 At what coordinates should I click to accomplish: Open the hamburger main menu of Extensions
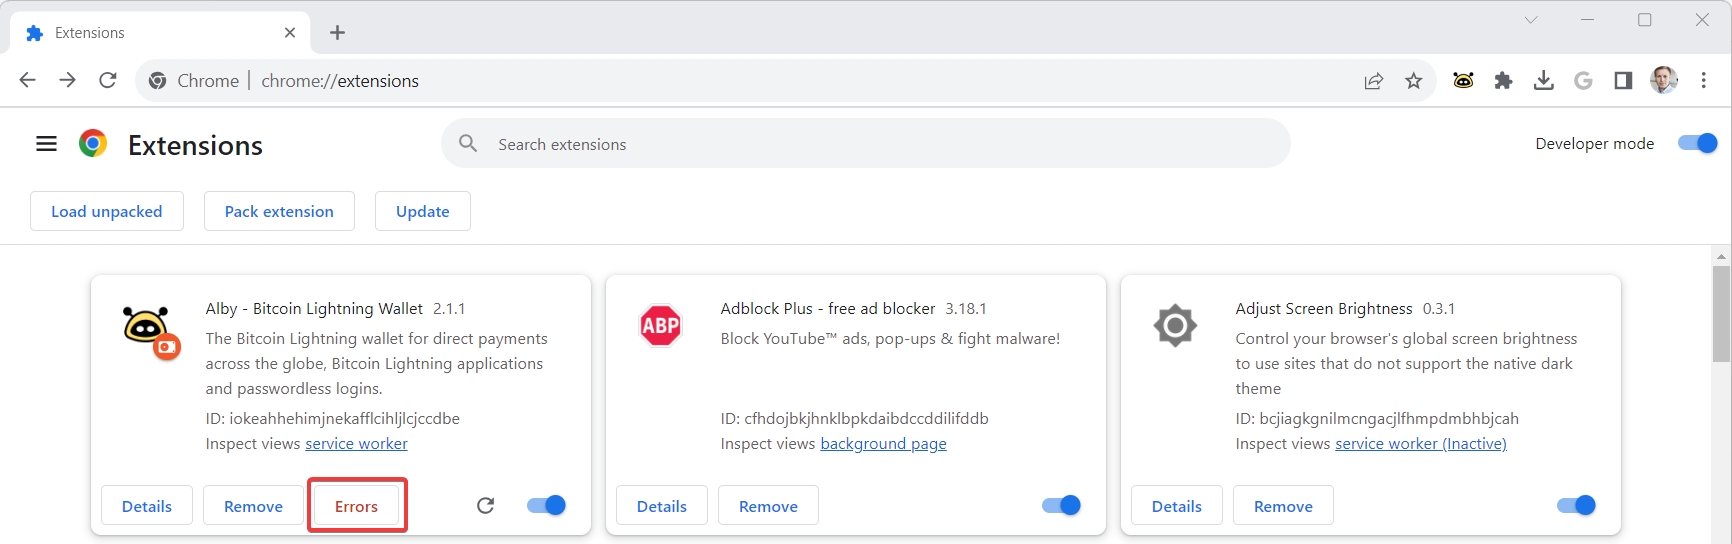click(x=46, y=144)
